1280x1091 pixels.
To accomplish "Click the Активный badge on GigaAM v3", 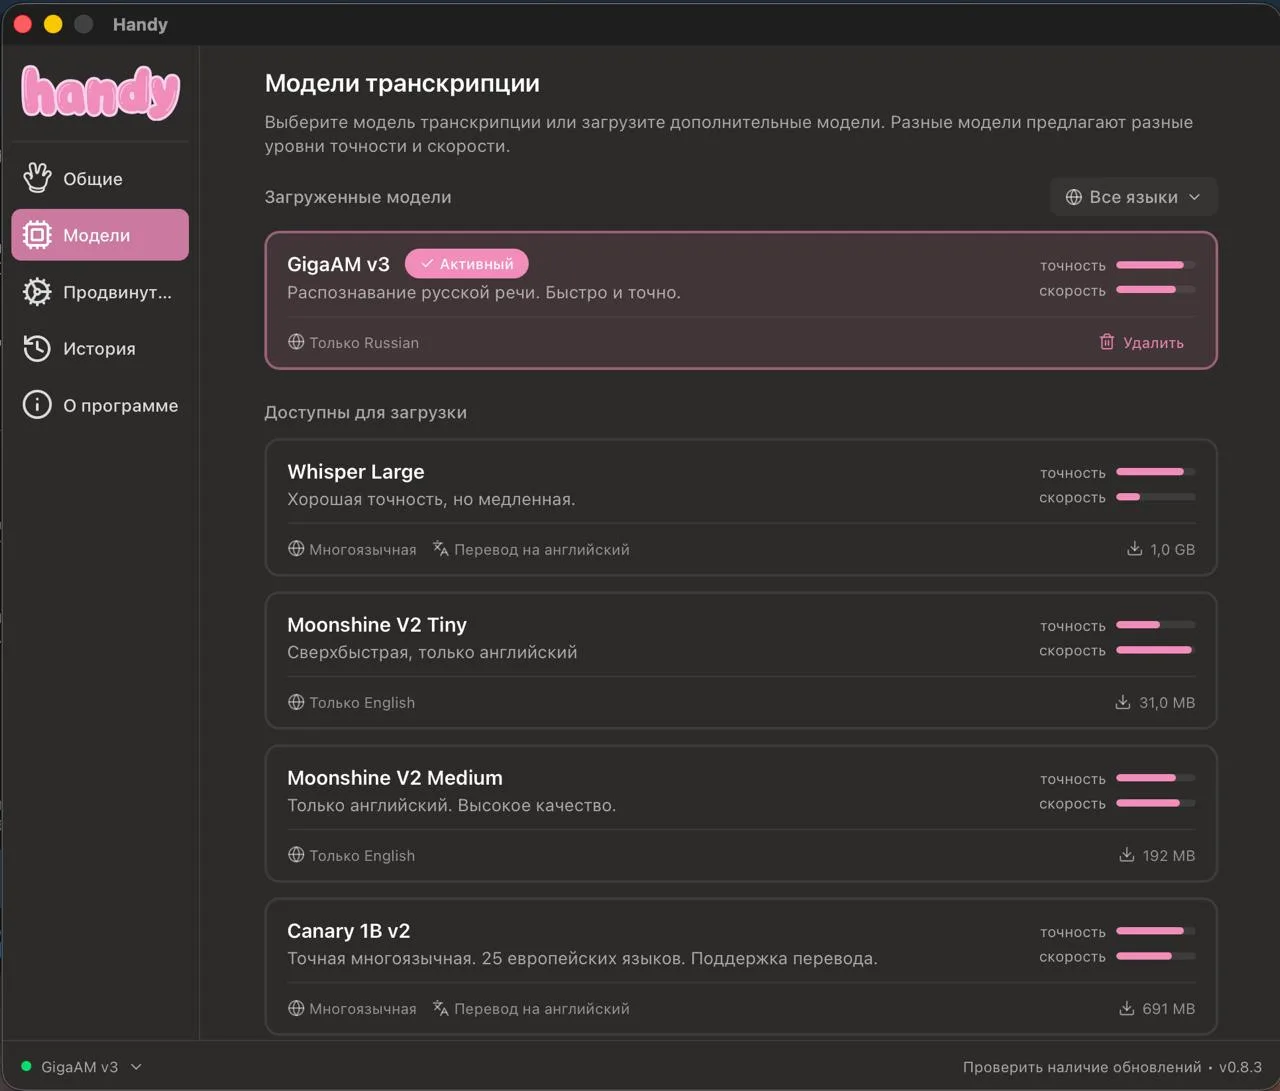I will click(x=467, y=264).
